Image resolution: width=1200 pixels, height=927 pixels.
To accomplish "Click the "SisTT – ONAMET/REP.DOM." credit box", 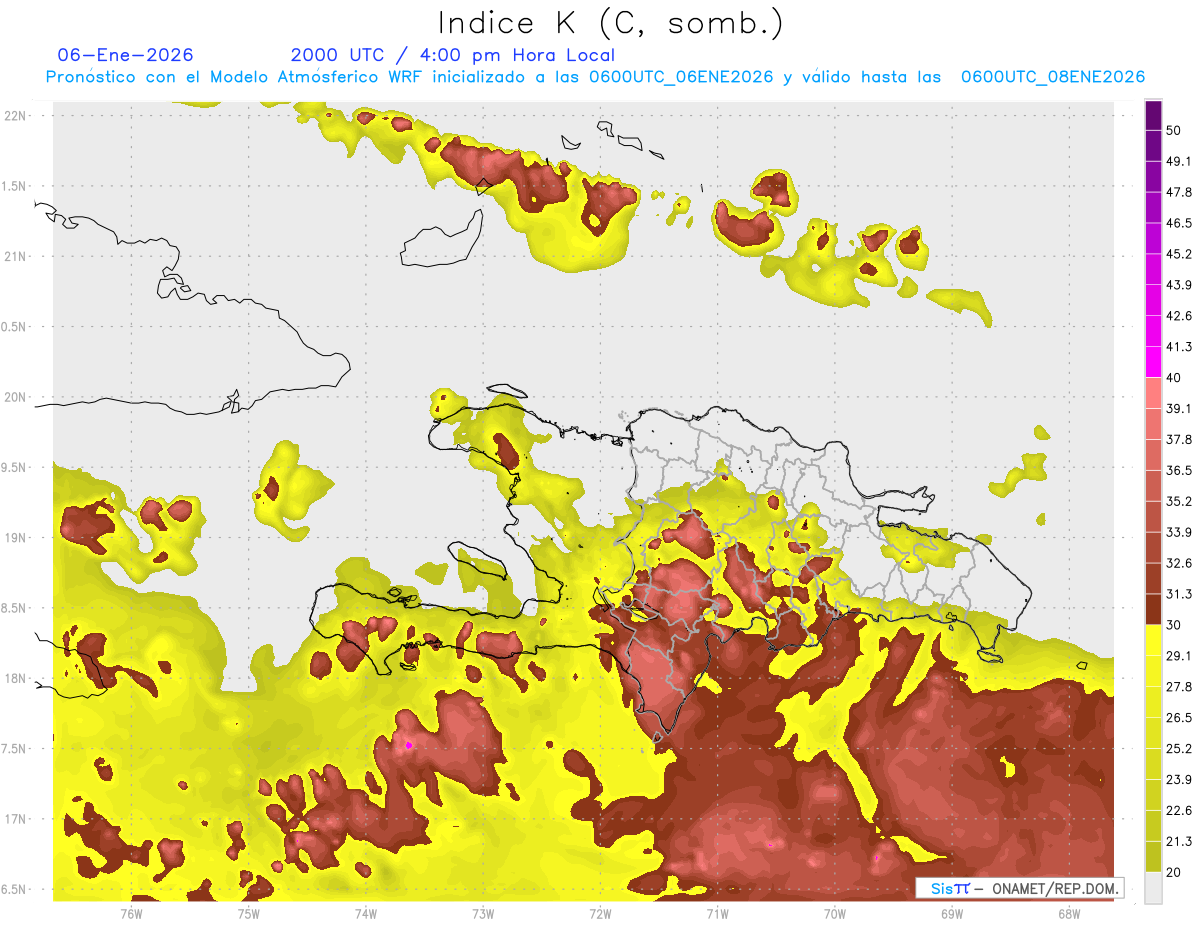I will pyautogui.click(x=1022, y=888).
